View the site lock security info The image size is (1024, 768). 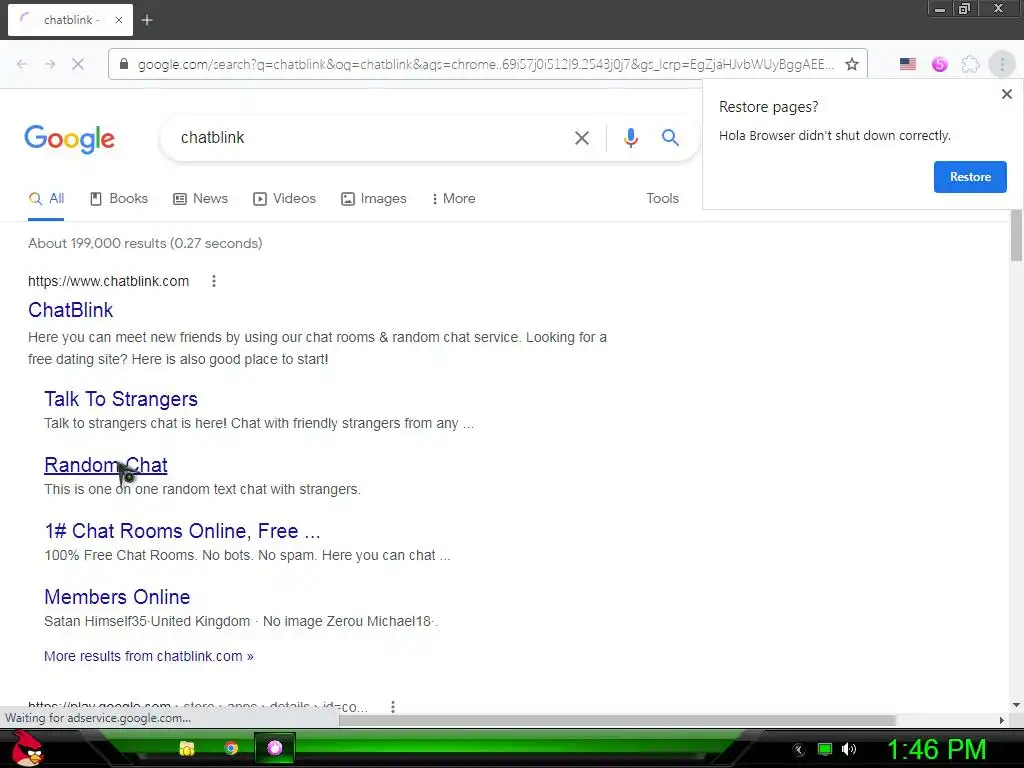tap(124, 64)
